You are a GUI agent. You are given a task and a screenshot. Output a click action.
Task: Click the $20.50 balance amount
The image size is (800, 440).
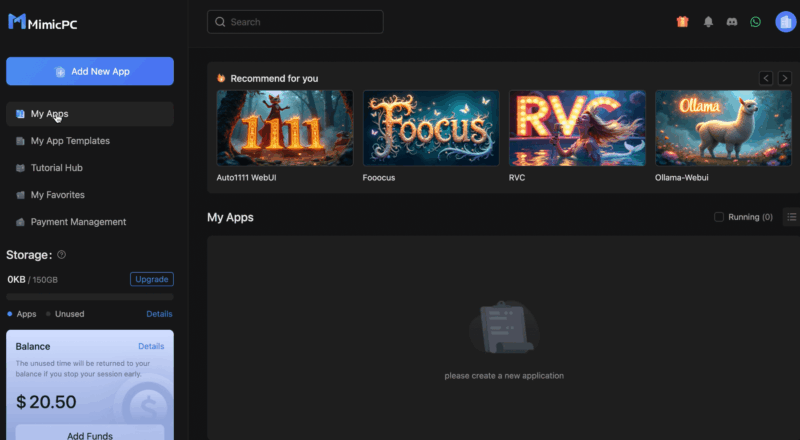pyautogui.click(x=46, y=402)
